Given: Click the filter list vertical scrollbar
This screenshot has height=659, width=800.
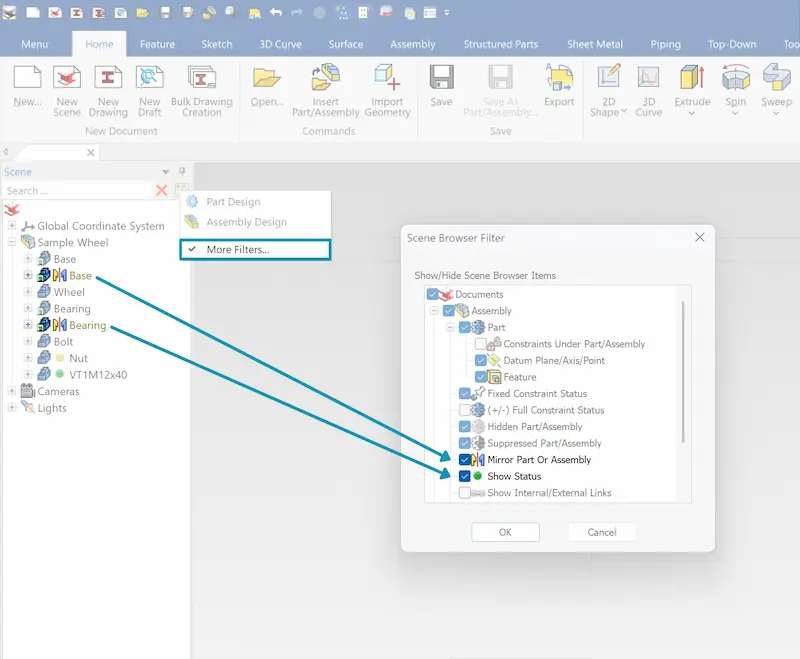Looking at the screenshot, I should (683, 372).
